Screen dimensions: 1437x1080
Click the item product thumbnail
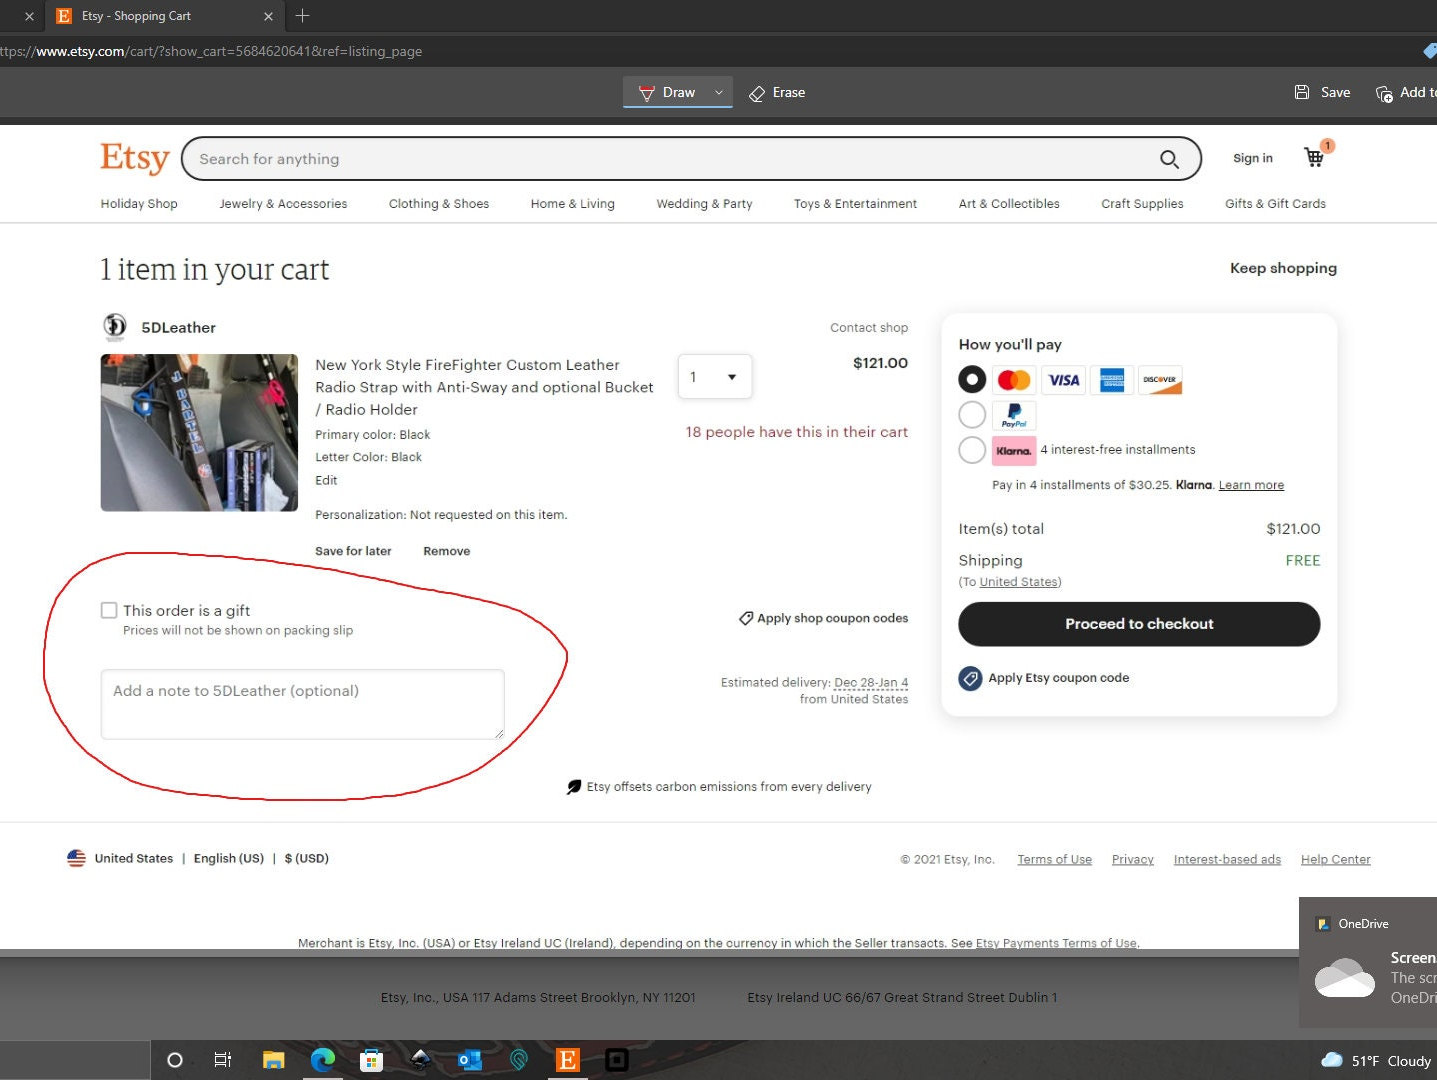pos(199,433)
